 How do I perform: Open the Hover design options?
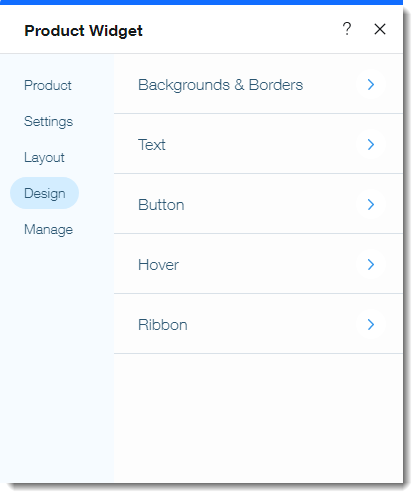tap(258, 264)
